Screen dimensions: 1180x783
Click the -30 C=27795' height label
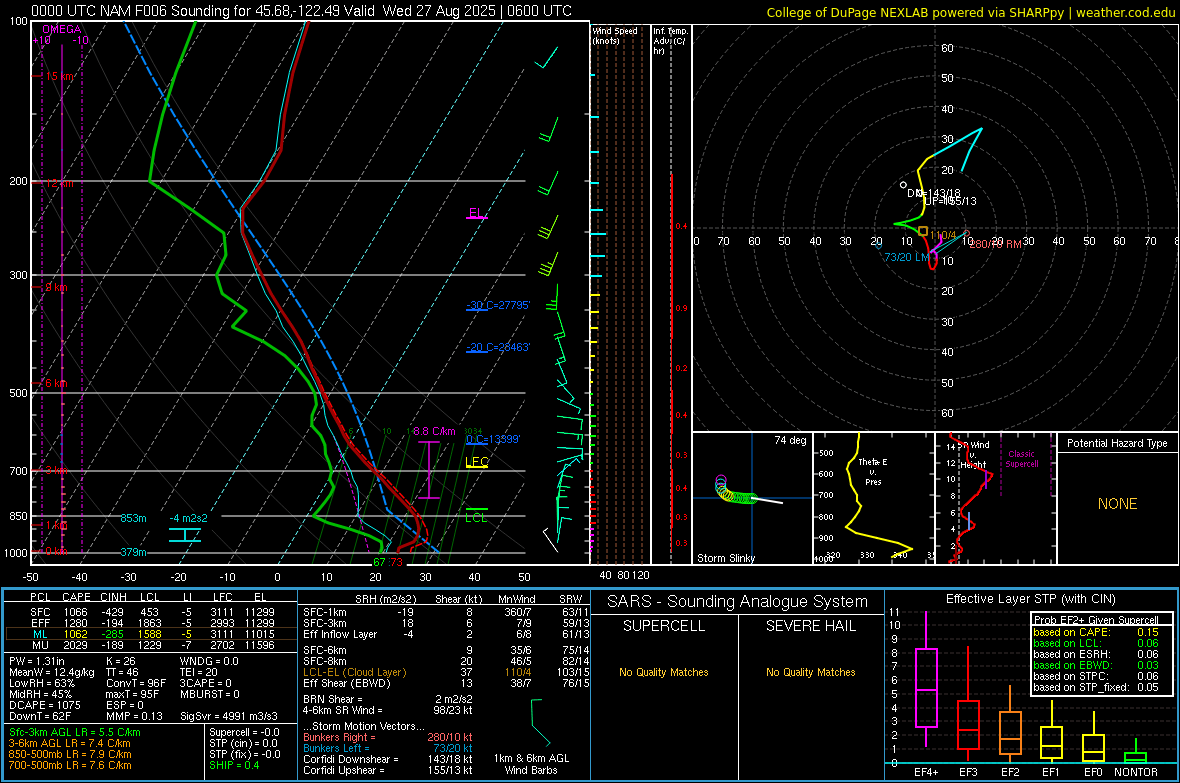498,305
